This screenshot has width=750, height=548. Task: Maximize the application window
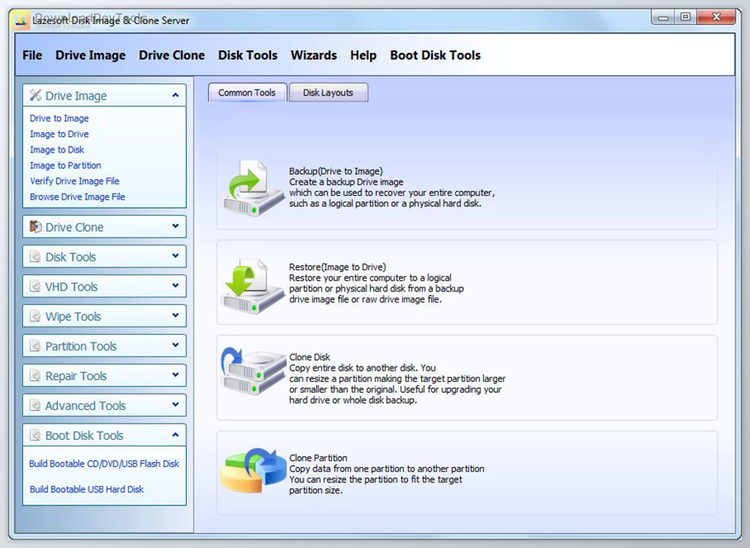[686, 17]
